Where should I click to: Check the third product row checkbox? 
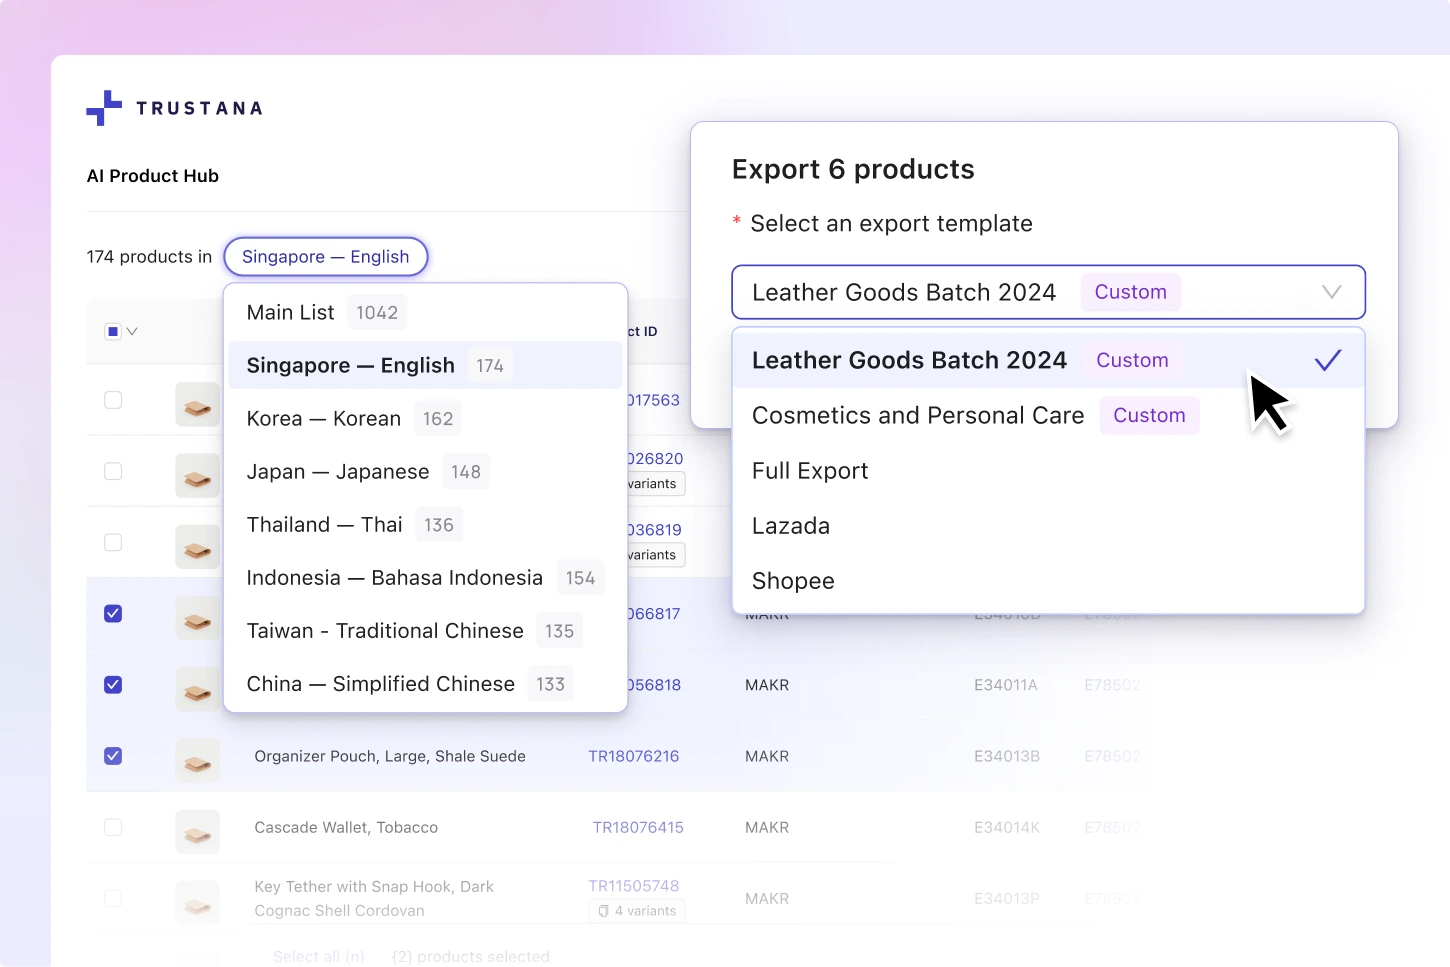click(x=113, y=542)
